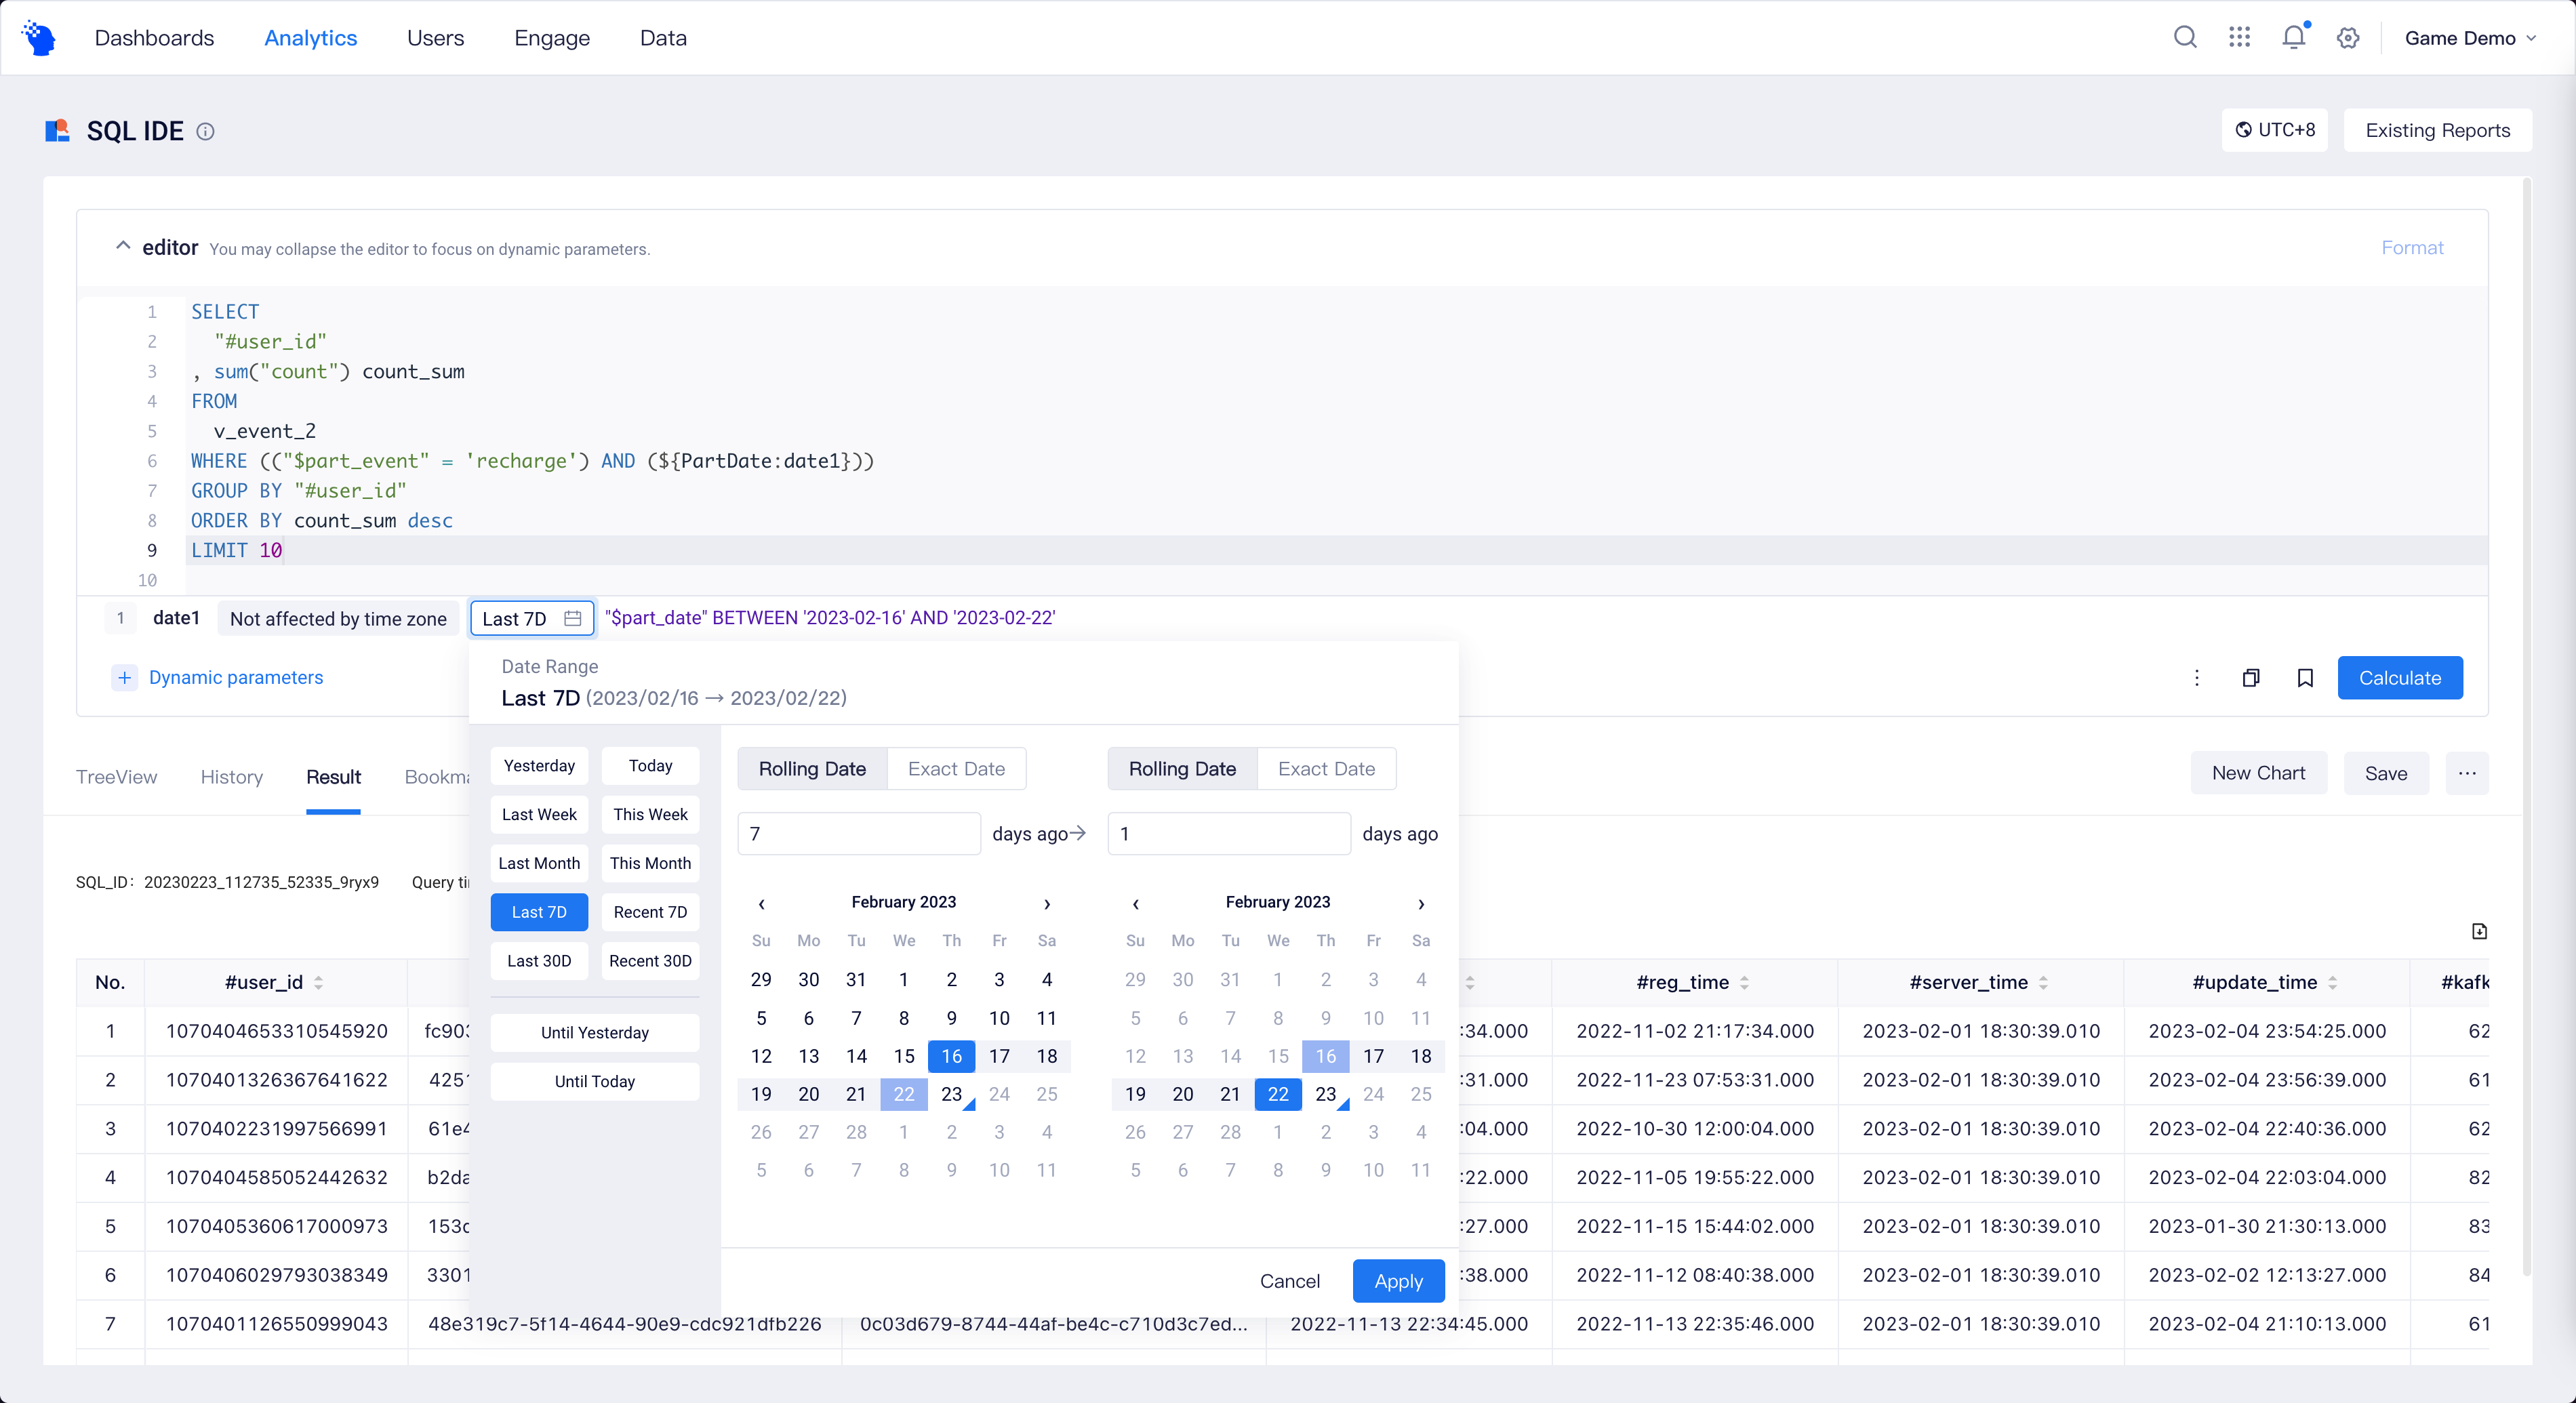
Task: Open the apps grid icon
Action: pos(2239,38)
